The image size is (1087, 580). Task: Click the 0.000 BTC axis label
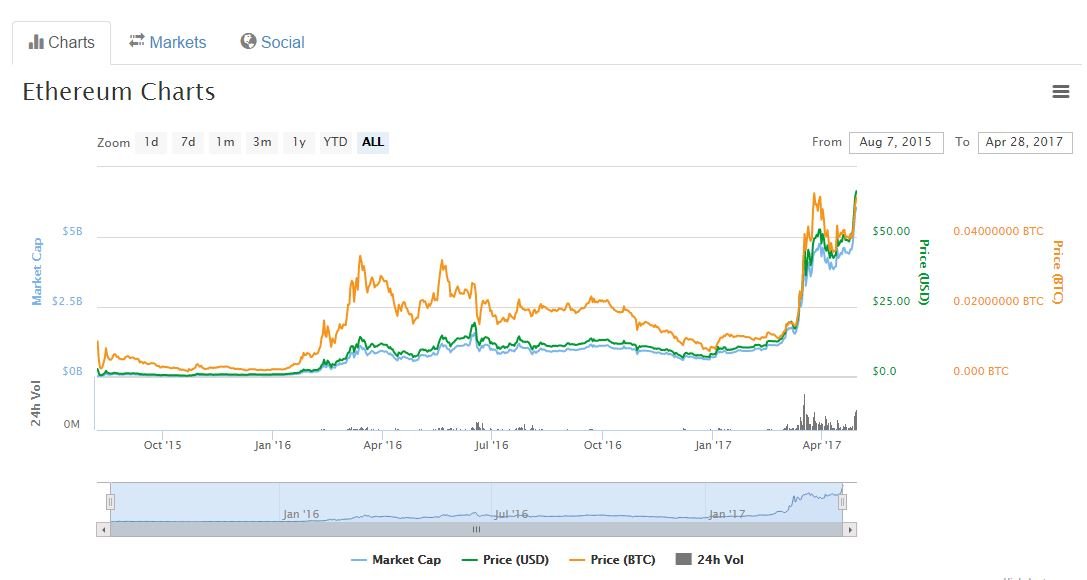[981, 371]
